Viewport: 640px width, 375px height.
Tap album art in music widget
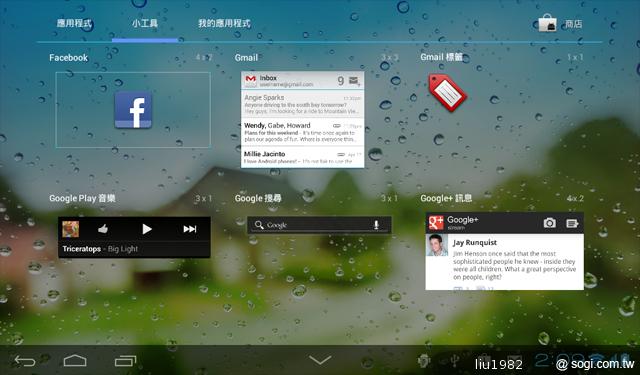(71, 229)
